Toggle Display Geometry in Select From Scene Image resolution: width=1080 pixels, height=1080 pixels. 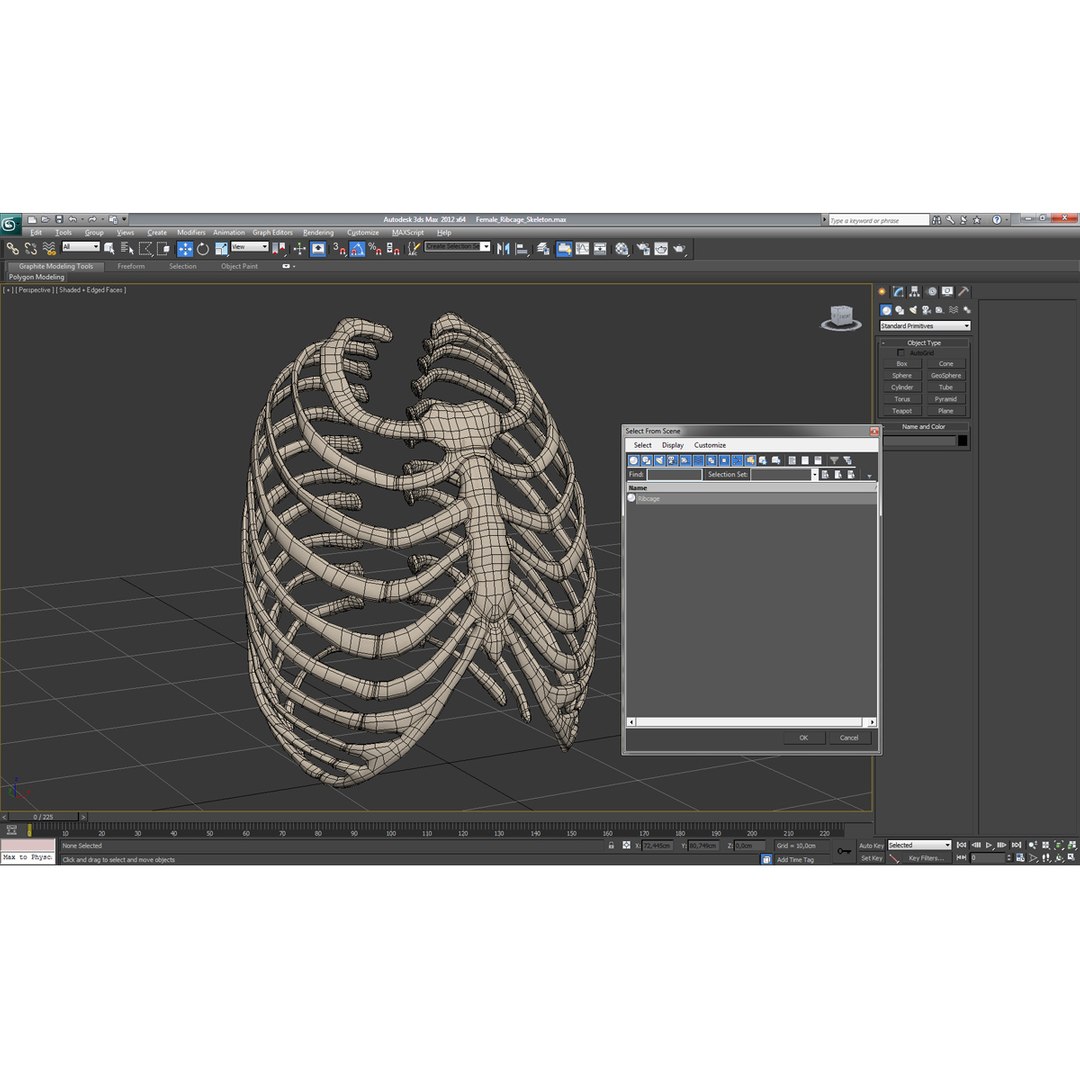(634, 460)
